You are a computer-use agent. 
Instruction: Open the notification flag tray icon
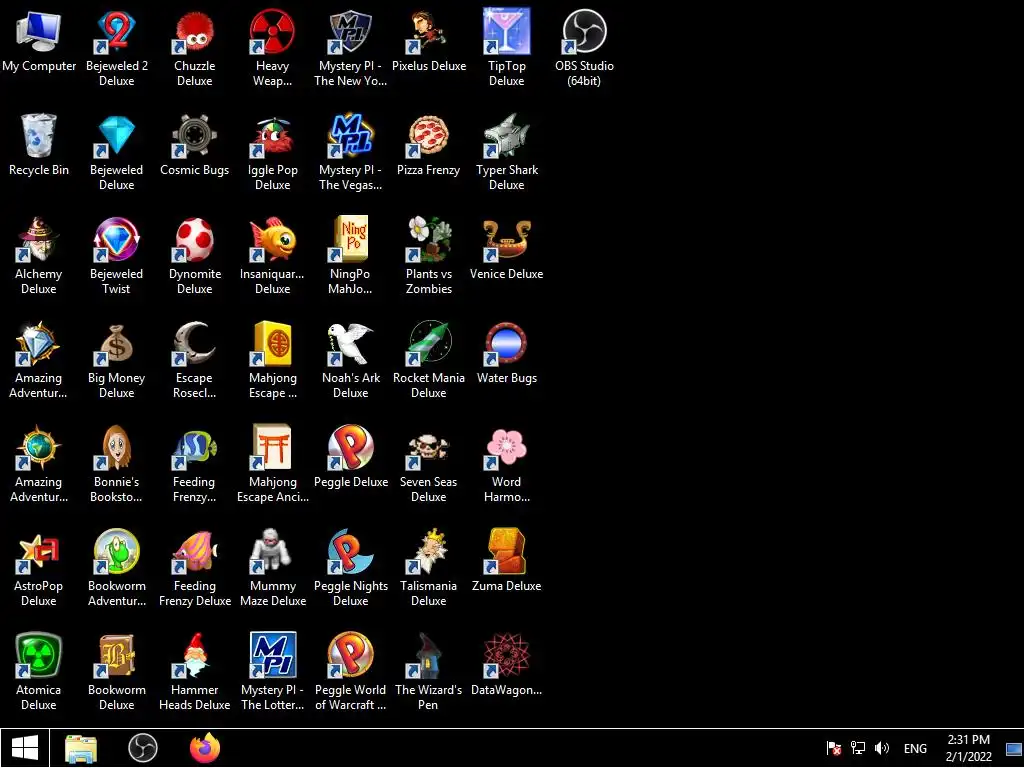click(834, 748)
